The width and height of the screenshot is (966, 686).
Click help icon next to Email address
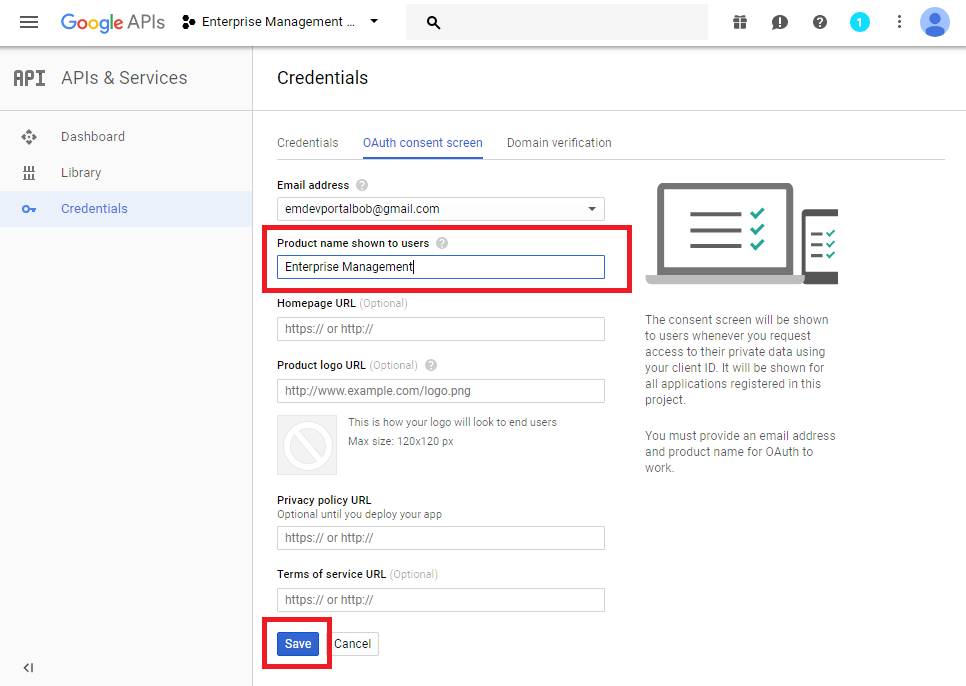362,185
